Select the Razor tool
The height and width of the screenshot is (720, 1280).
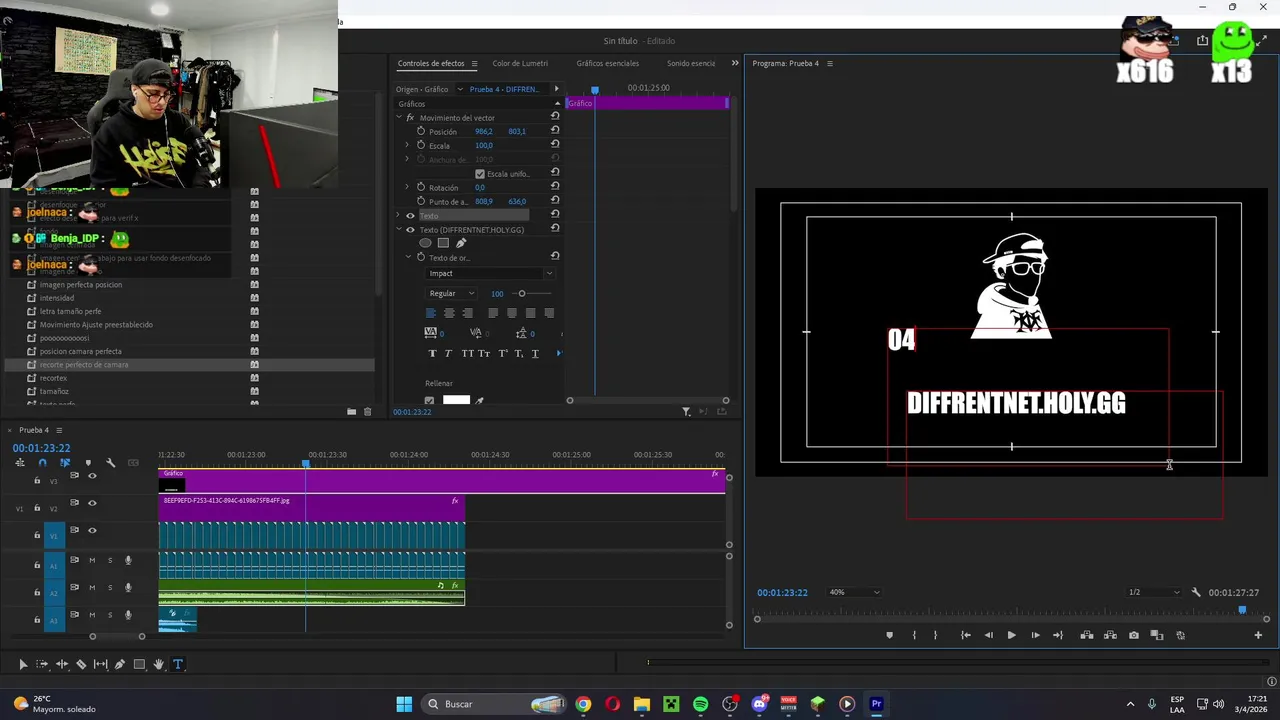point(81,664)
